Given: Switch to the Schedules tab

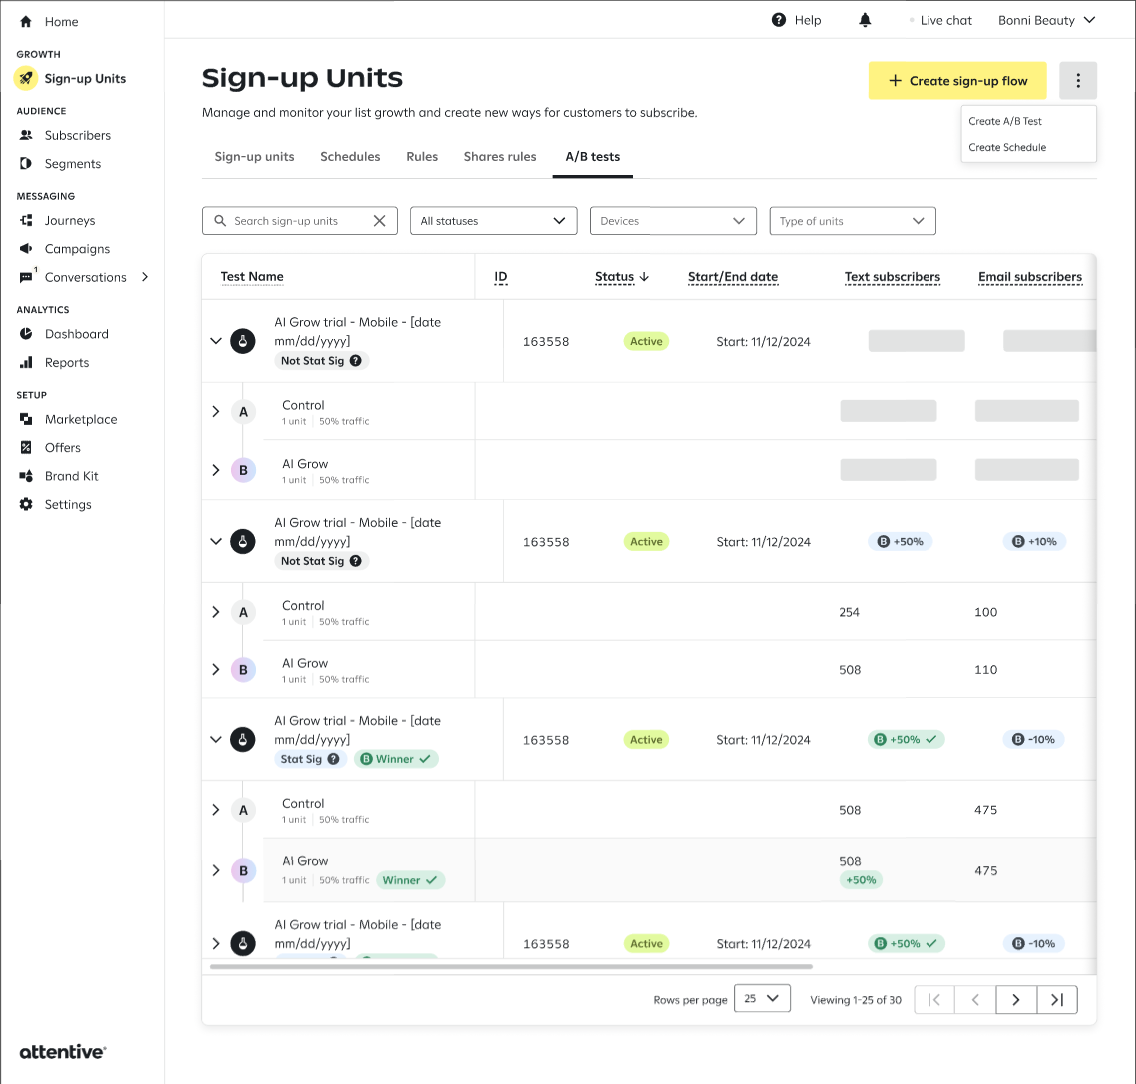Looking at the screenshot, I should 350,157.
